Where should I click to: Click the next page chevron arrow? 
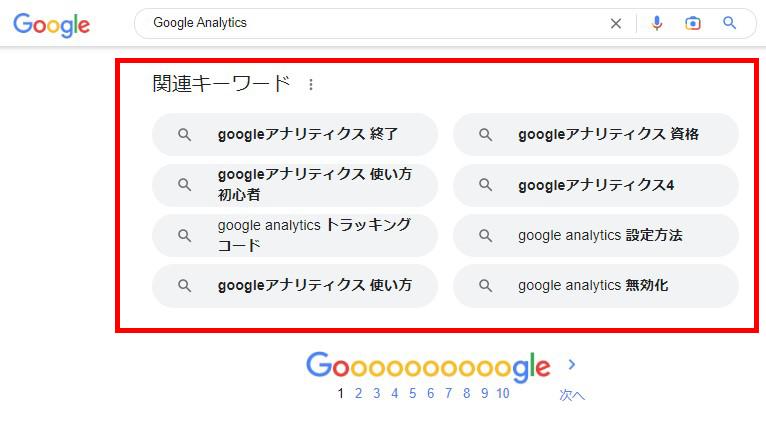(572, 365)
